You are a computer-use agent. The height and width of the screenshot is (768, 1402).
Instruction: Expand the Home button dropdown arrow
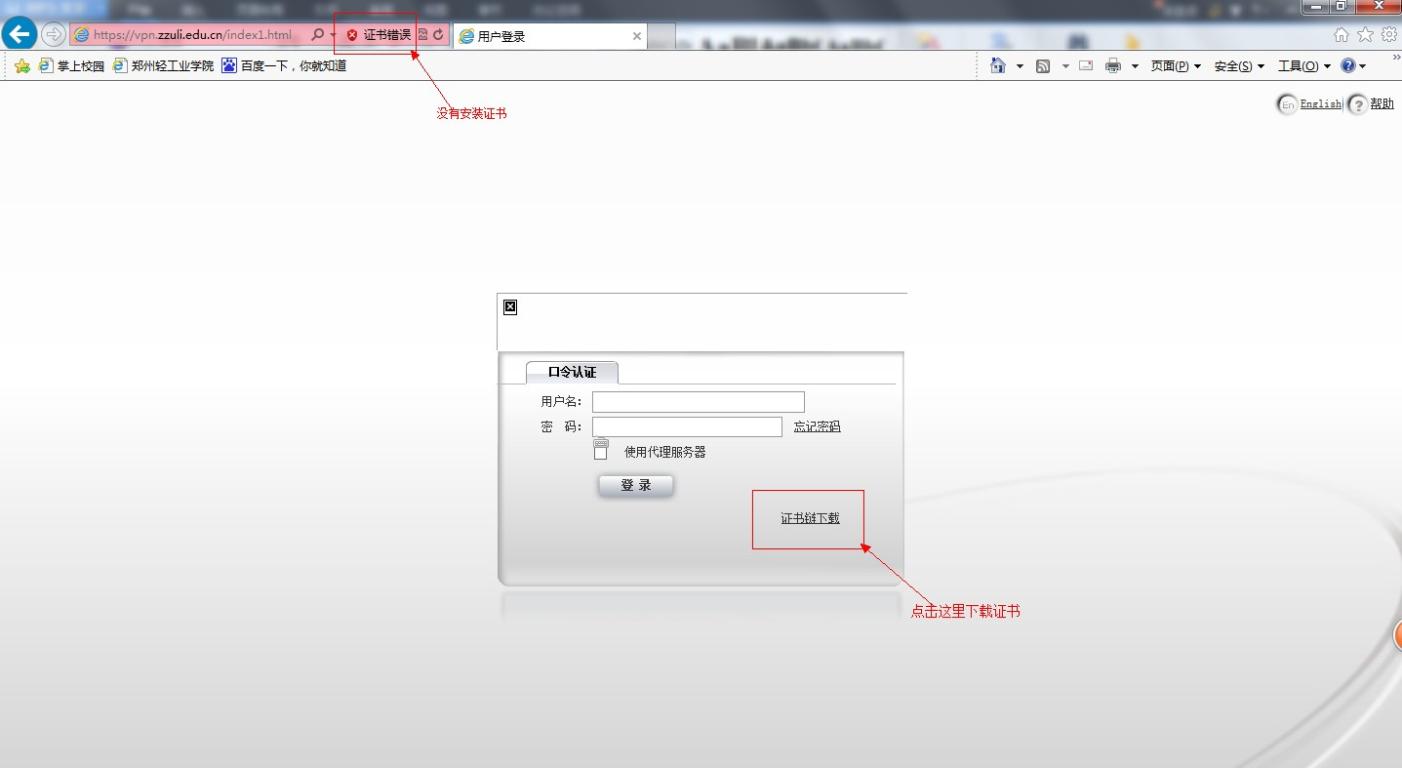point(1020,66)
